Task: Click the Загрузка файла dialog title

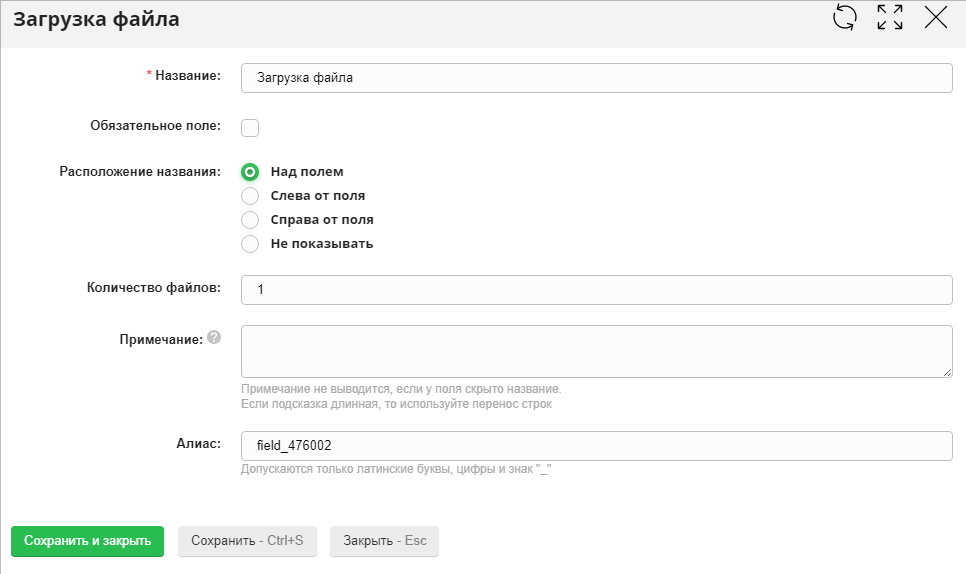Action: (96, 18)
